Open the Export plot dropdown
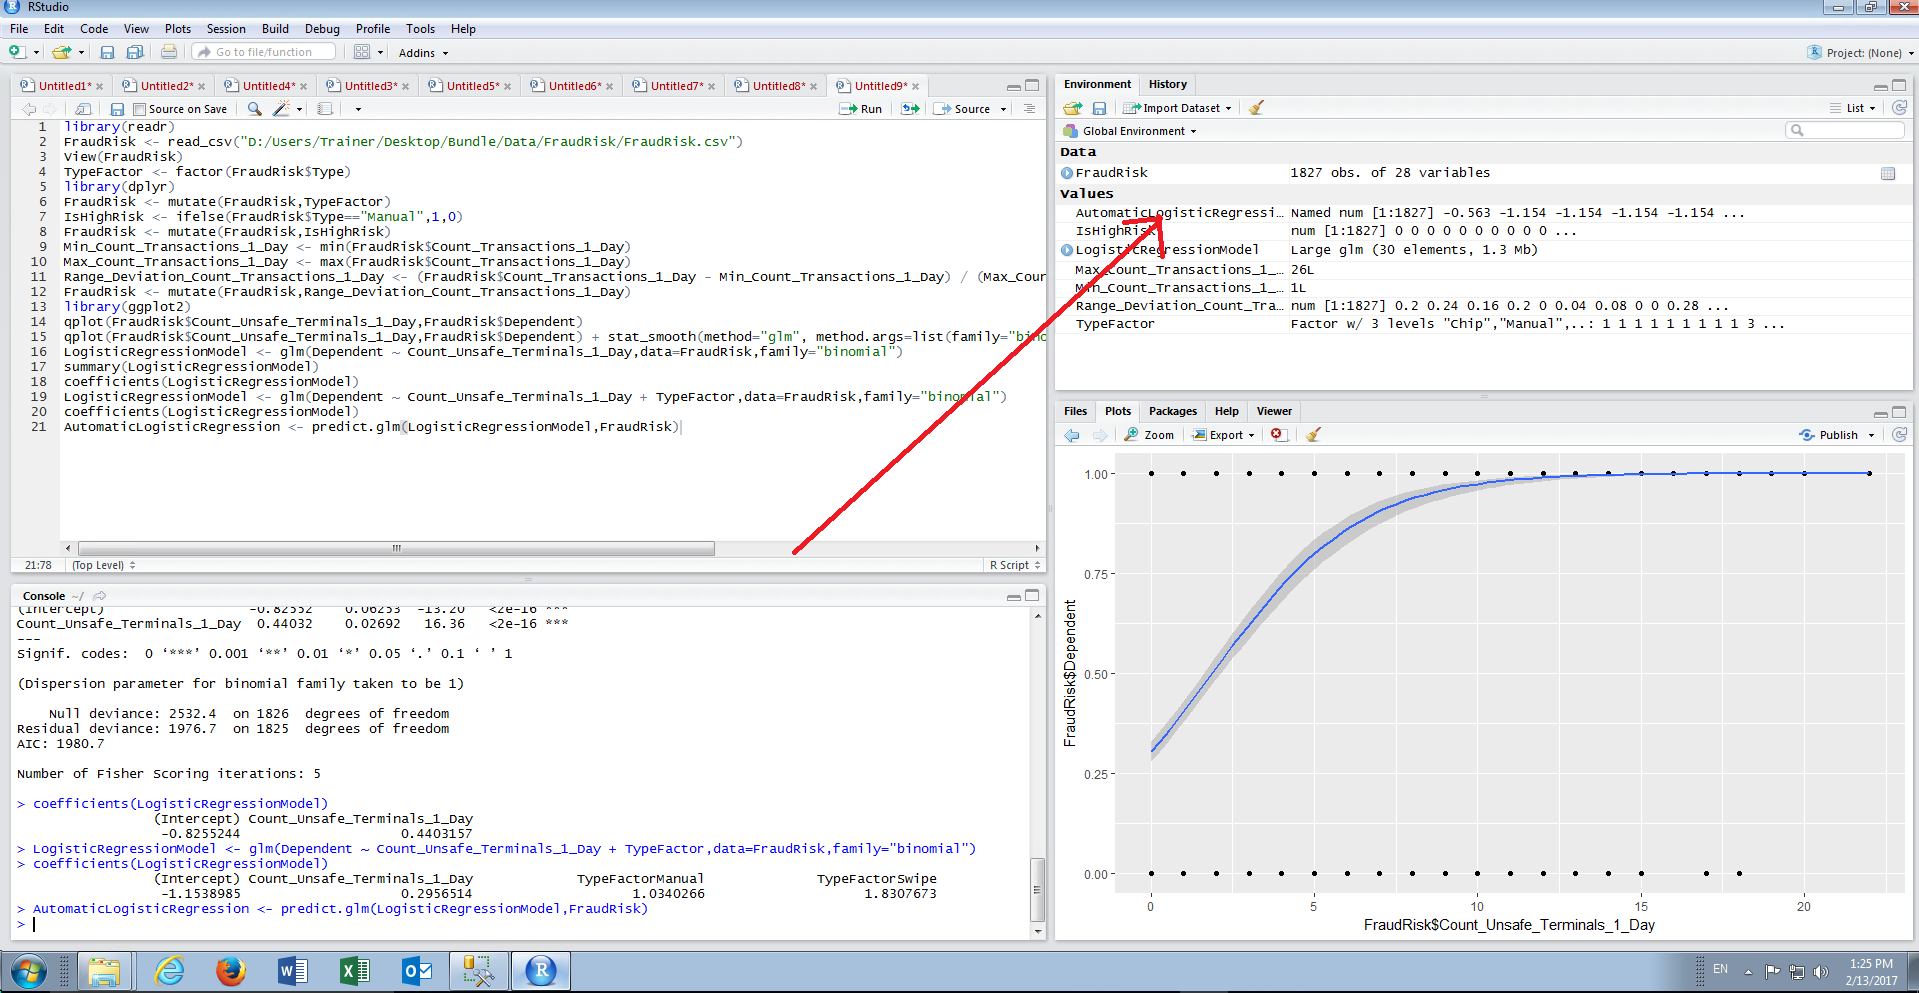The image size is (1919, 993). (1223, 435)
